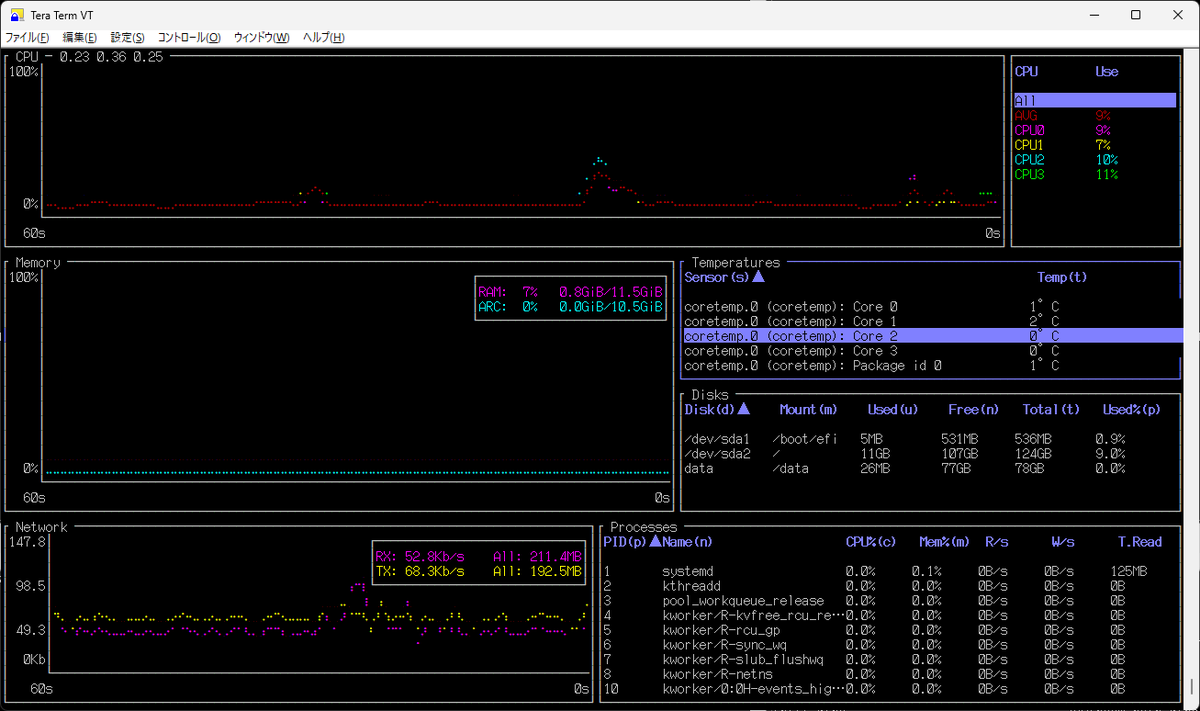Select the data disk row
The image size is (1200, 711).
pos(932,468)
